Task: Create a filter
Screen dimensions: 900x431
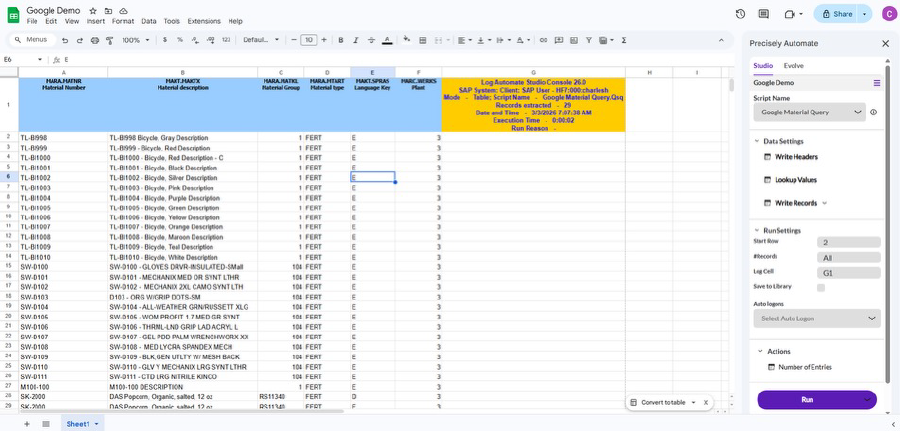Action: [588, 40]
